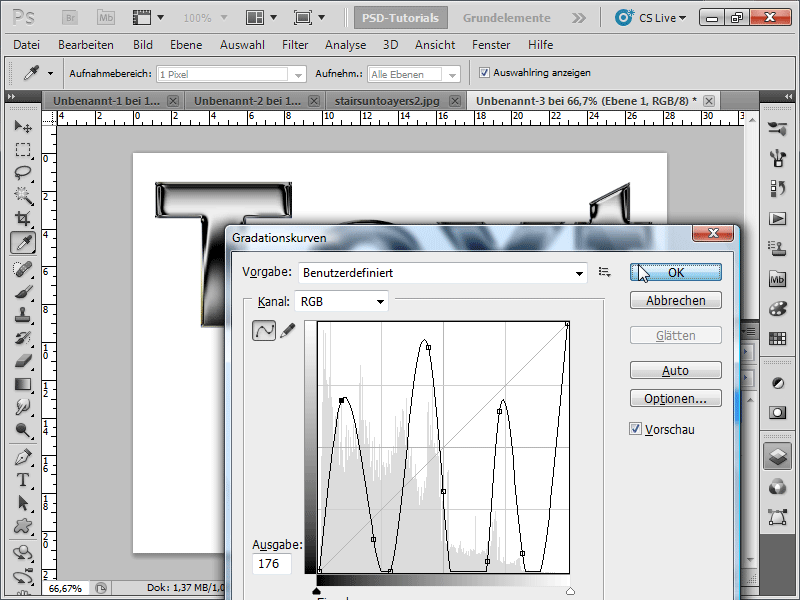Screen dimensions: 800x600
Task: Toggle the Auswahlring anzeigen checkbox
Action: pyautogui.click(x=484, y=73)
